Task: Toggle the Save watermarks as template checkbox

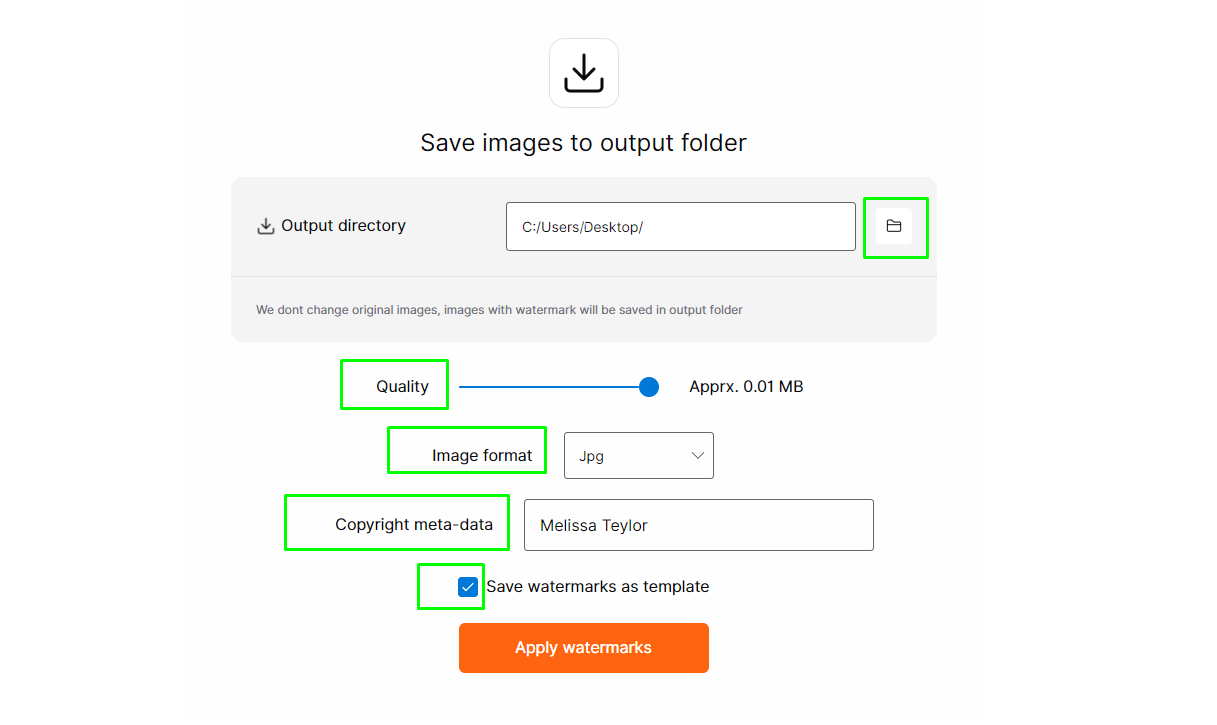Action: click(468, 587)
